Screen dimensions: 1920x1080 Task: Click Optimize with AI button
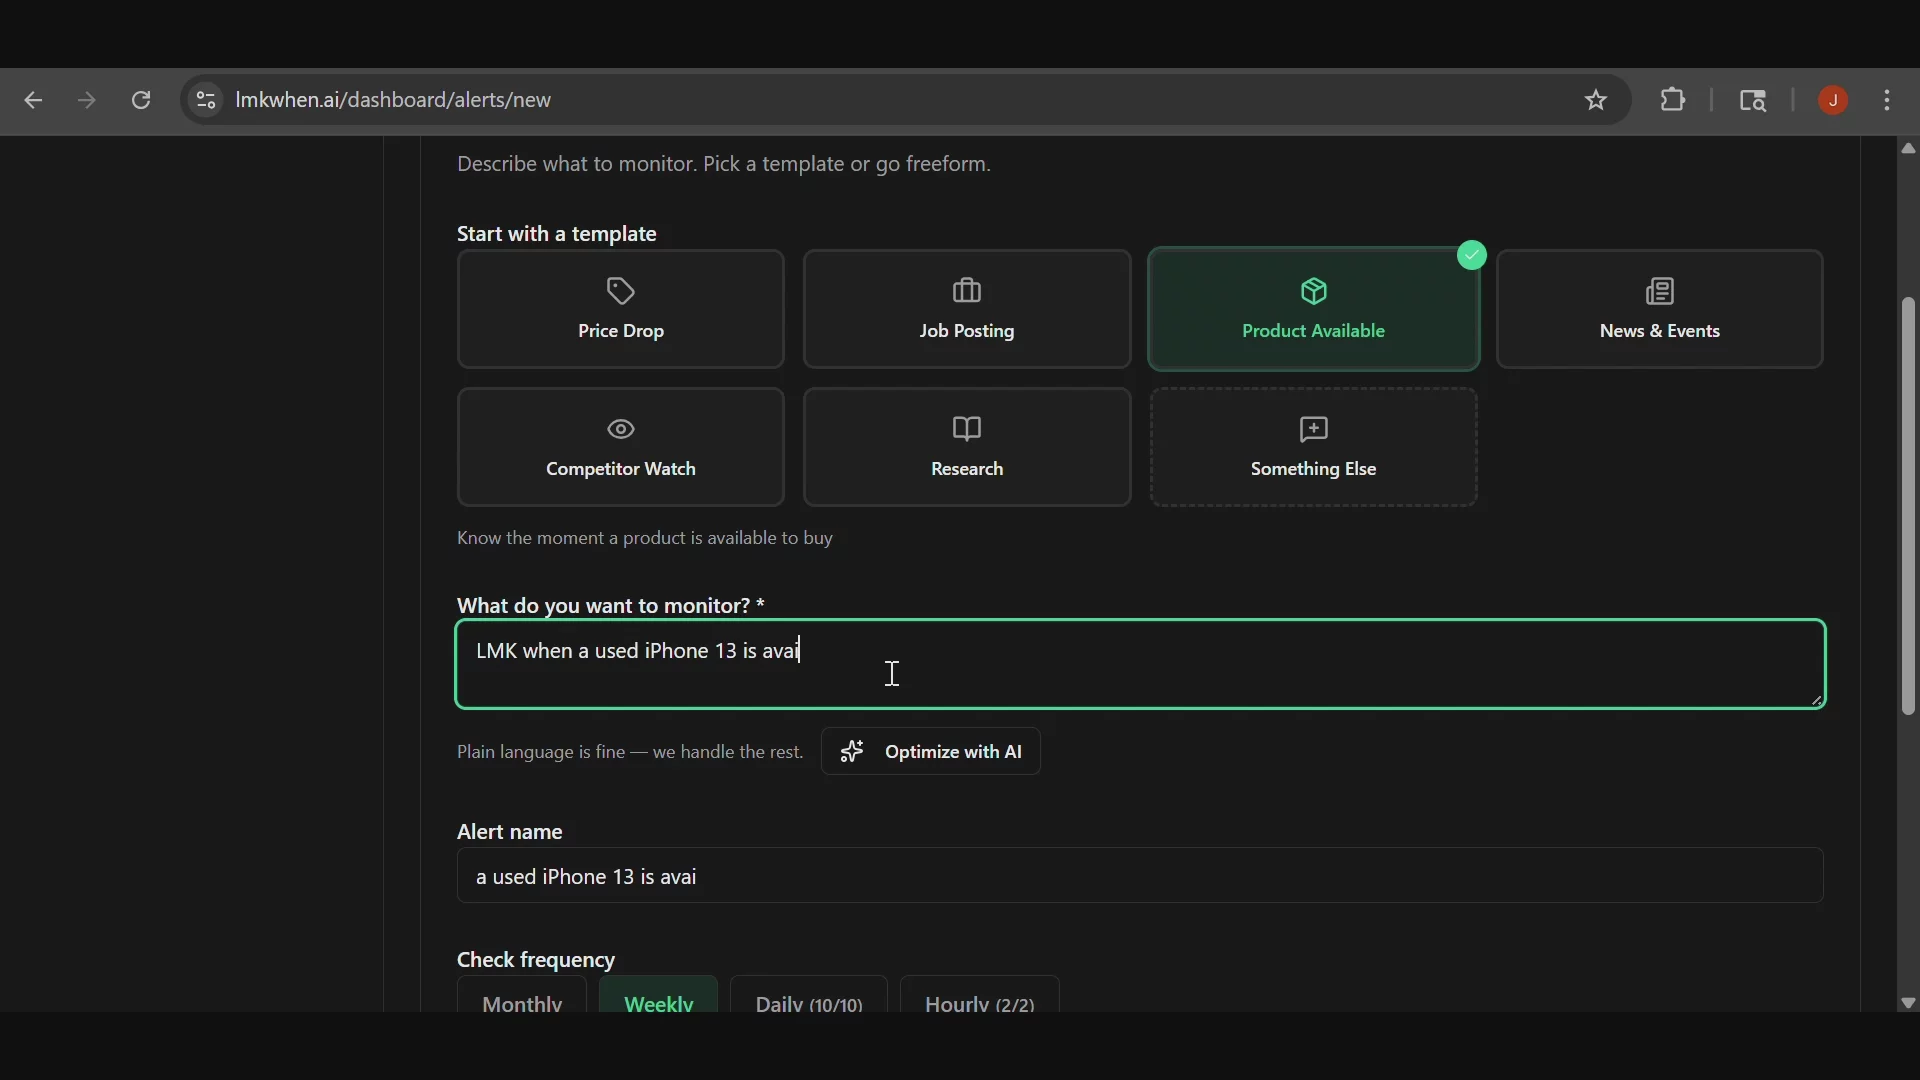tap(931, 752)
